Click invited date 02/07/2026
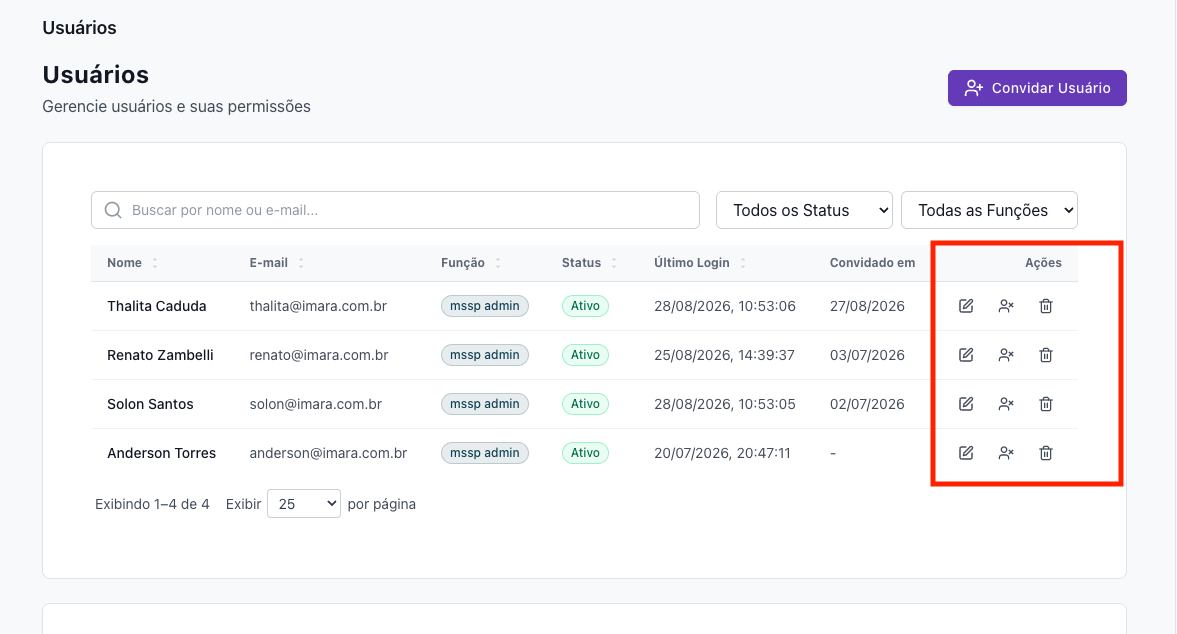 click(x=867, y=404)
